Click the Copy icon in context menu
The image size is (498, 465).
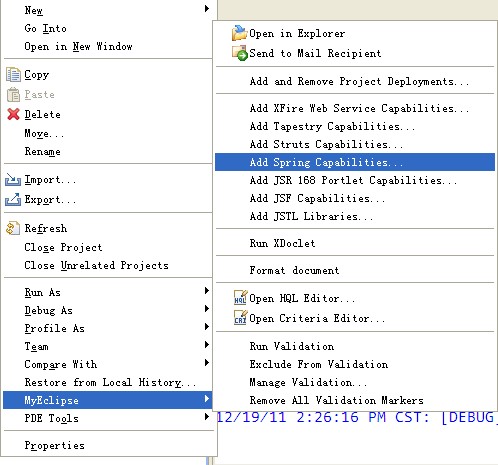tap(13, 75)
